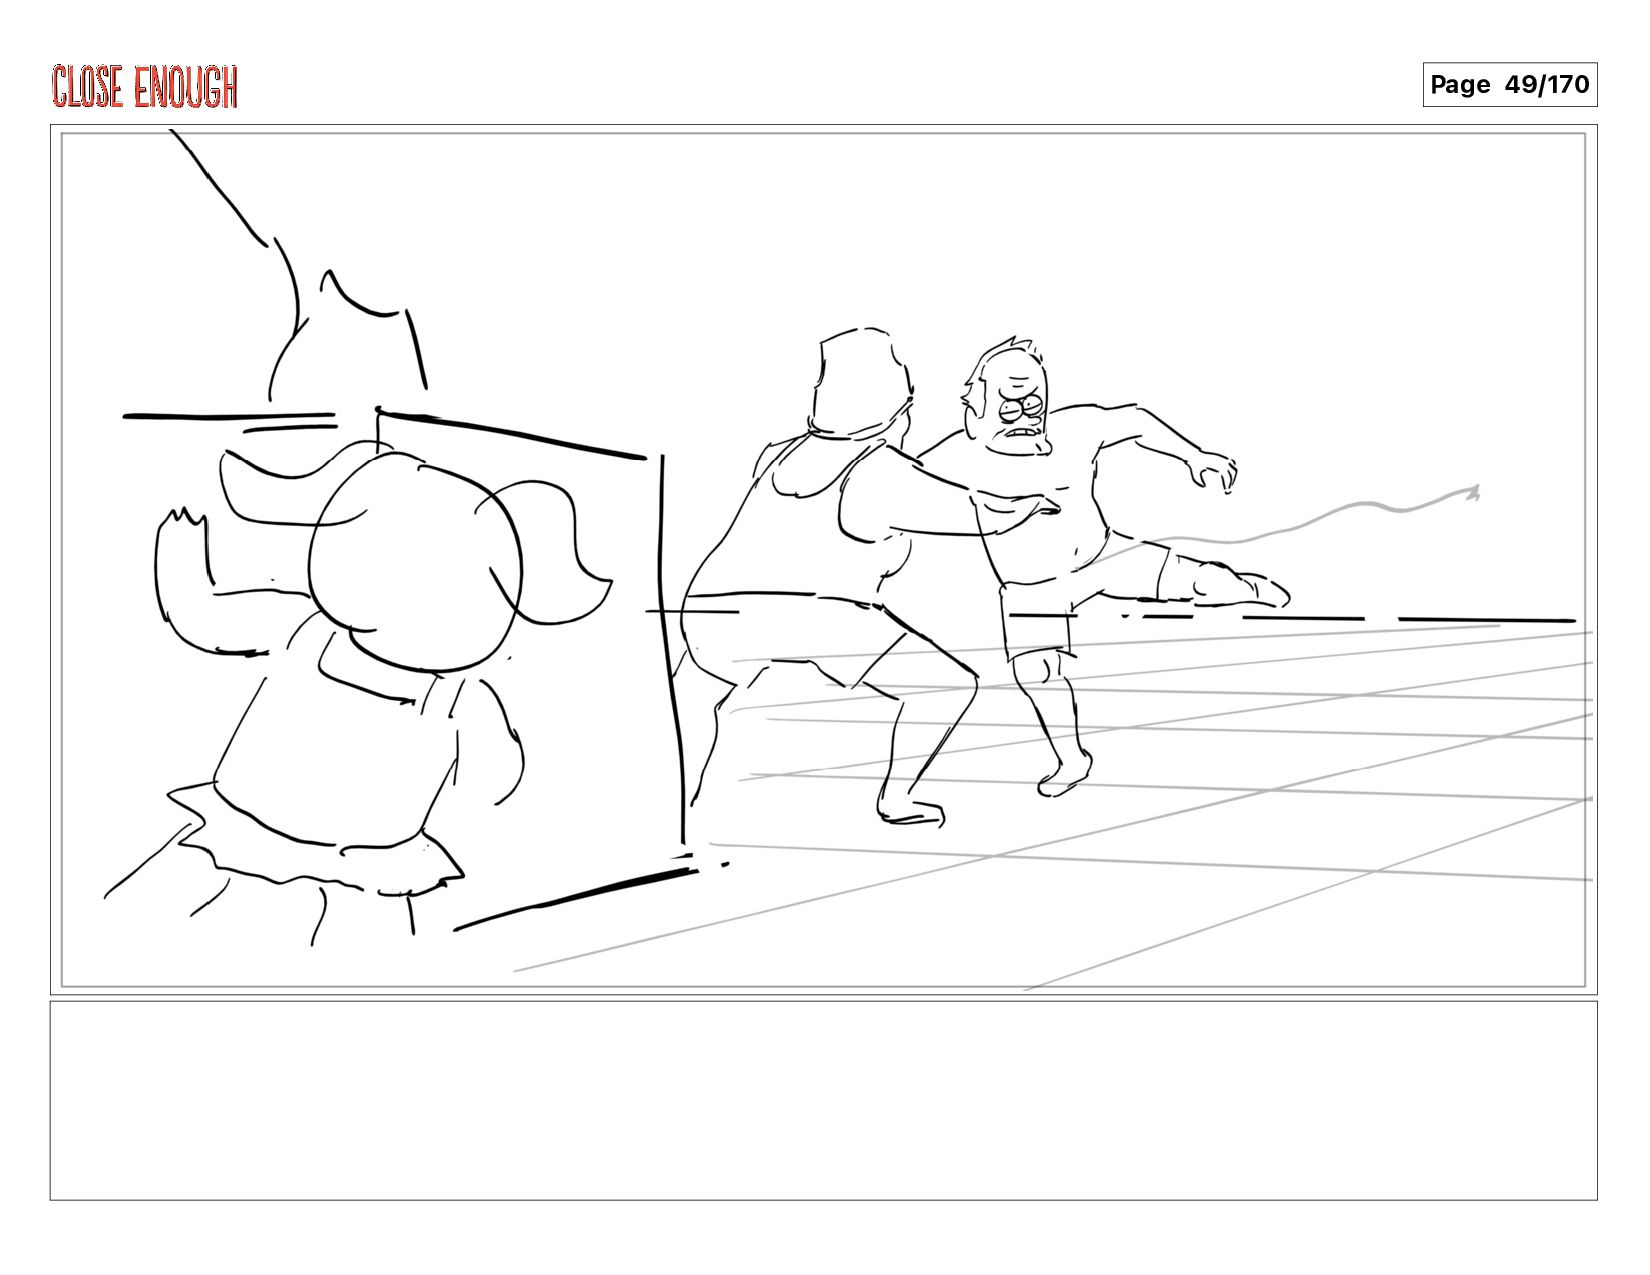Select the Page 49/170 indicator box
Screen dimensions: 1650x1275
1510,85
